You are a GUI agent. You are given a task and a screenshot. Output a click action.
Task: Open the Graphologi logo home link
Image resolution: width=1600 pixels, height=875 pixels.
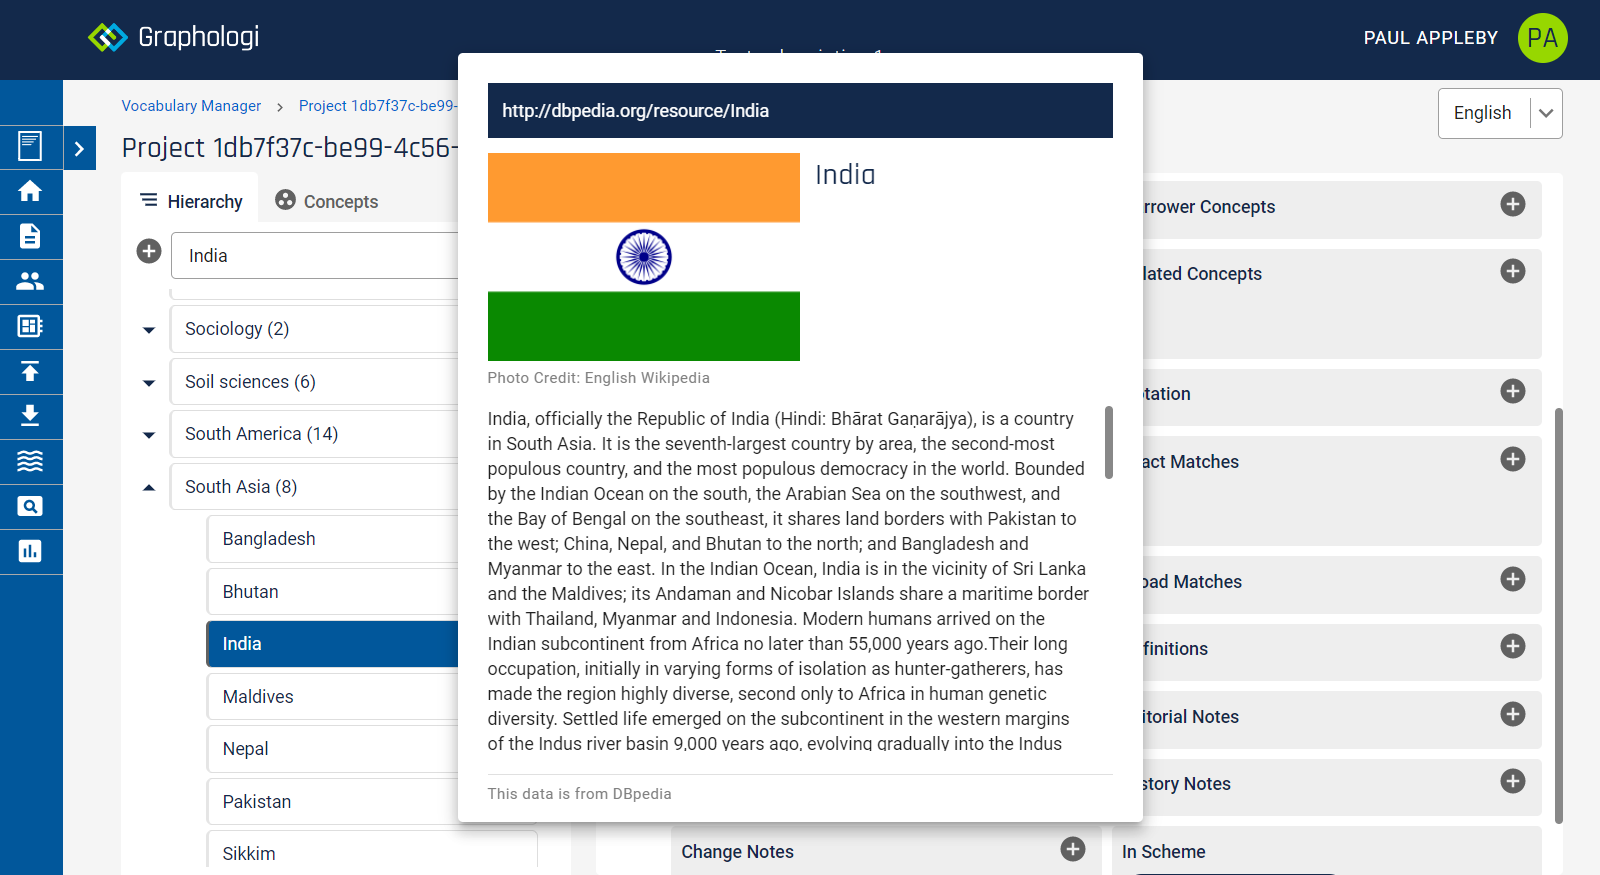[x=174, y=37]
